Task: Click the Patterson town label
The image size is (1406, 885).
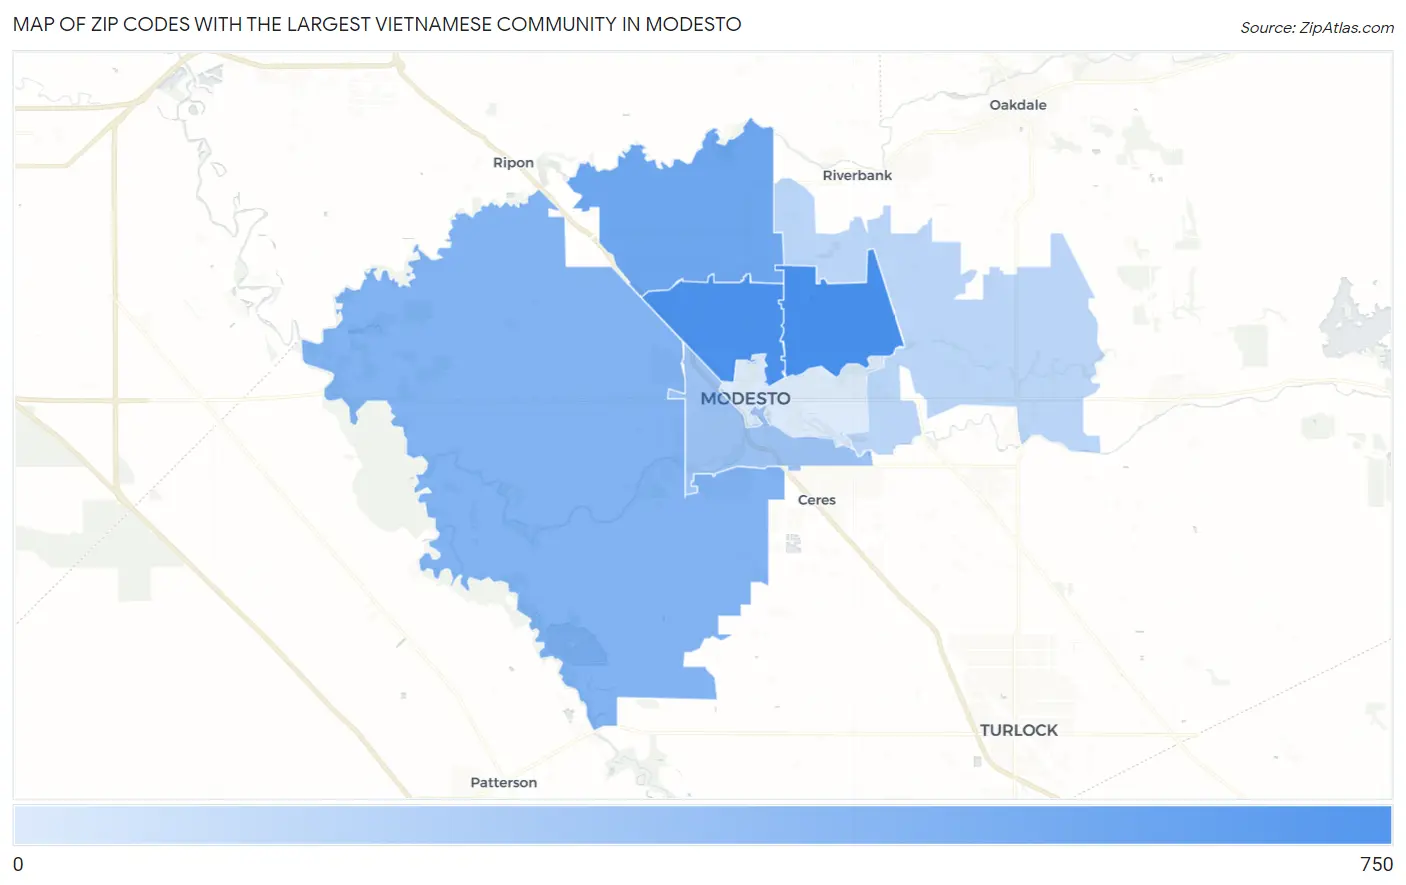Action: (504, 783)
